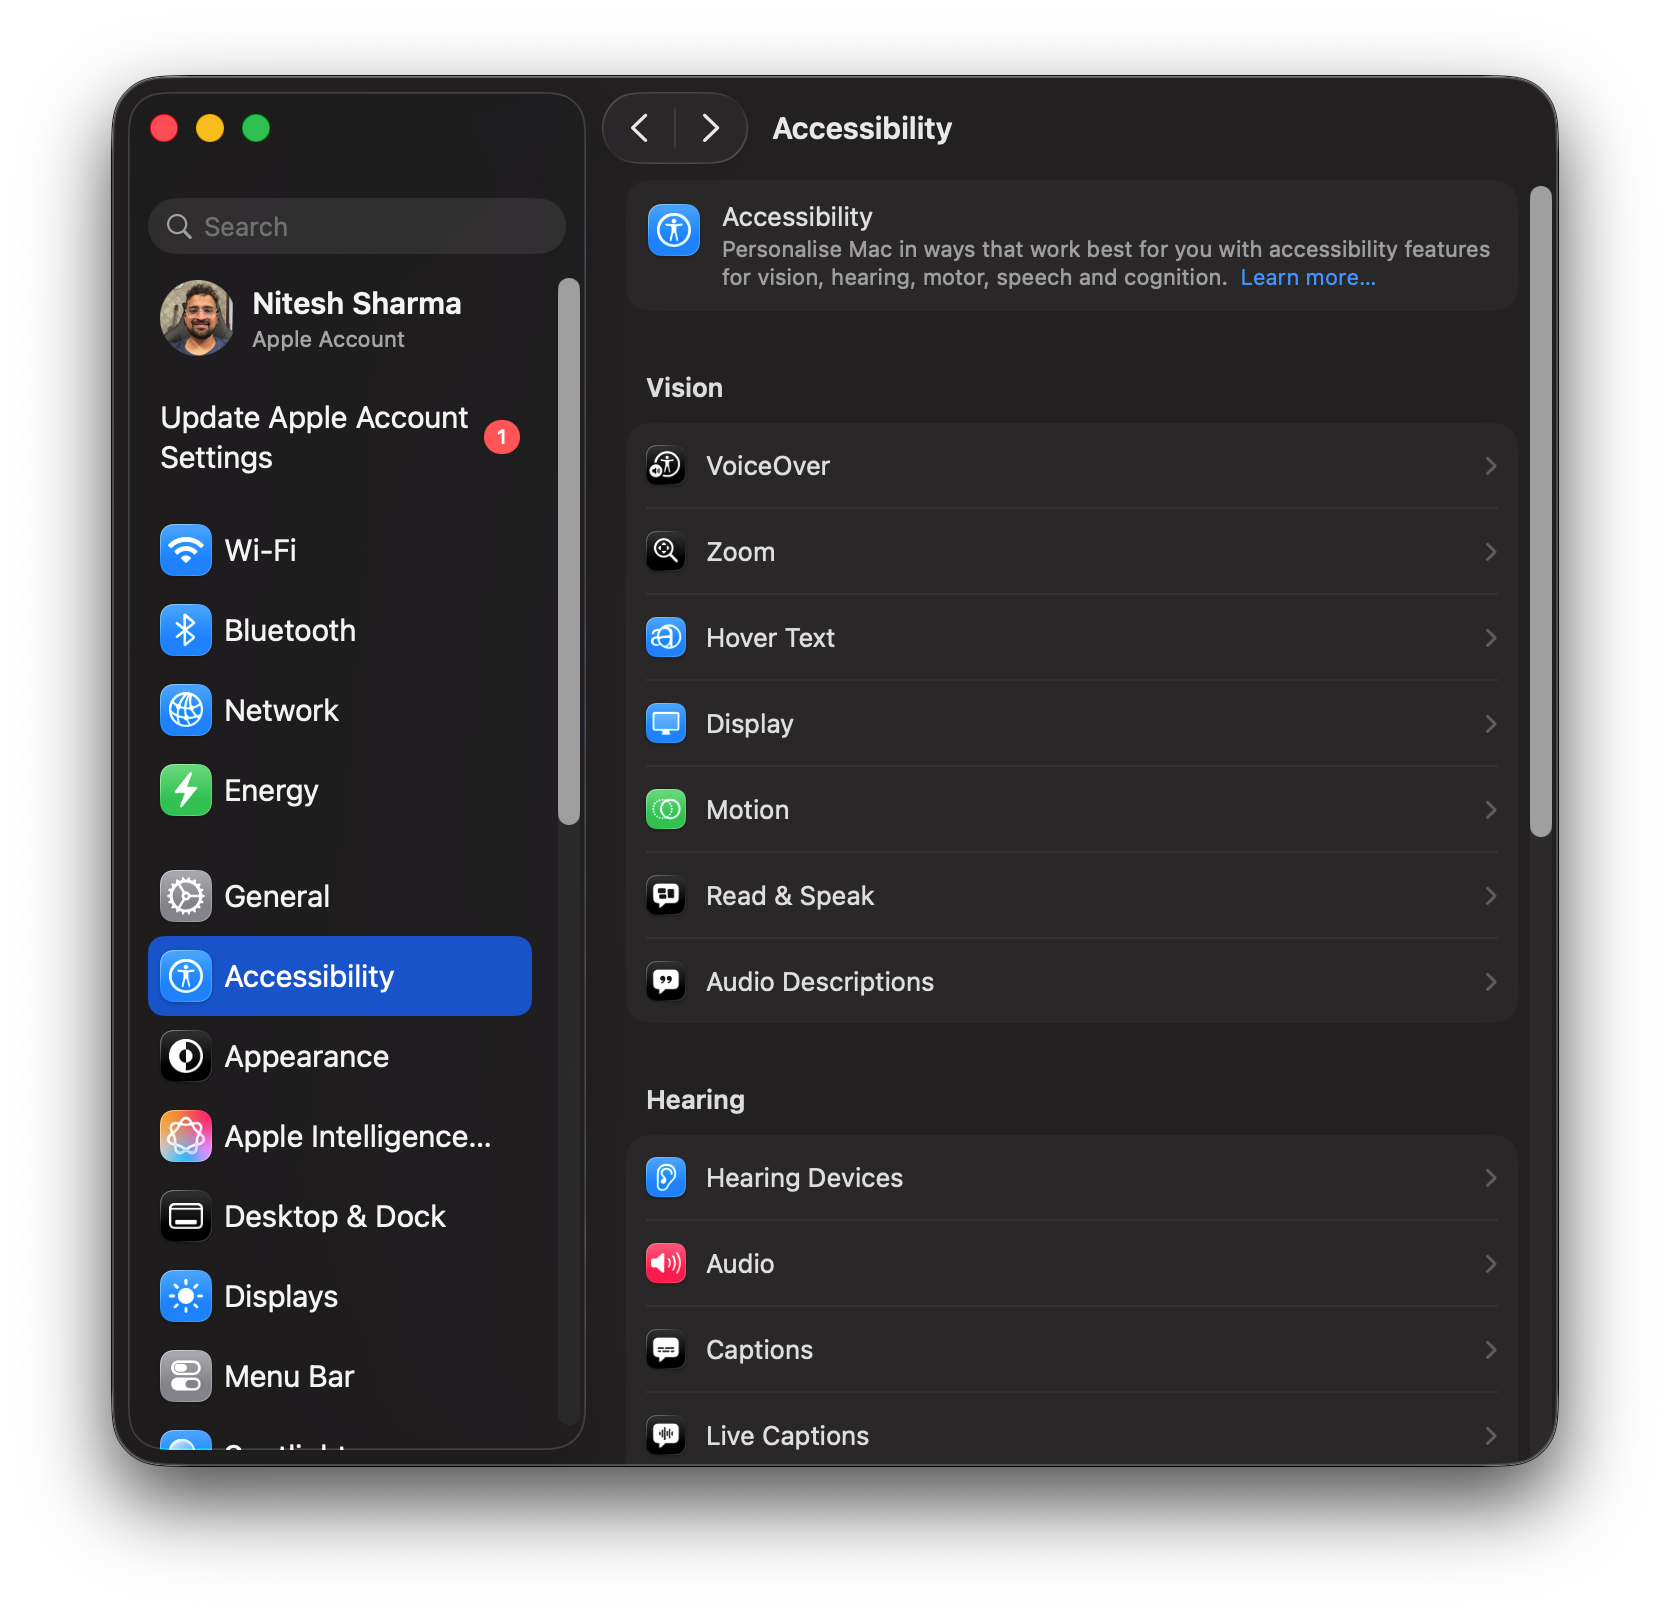Switch to Desktop & Dock settings
This screenshot has width=1670, height=1614.
coord(335,1216)
